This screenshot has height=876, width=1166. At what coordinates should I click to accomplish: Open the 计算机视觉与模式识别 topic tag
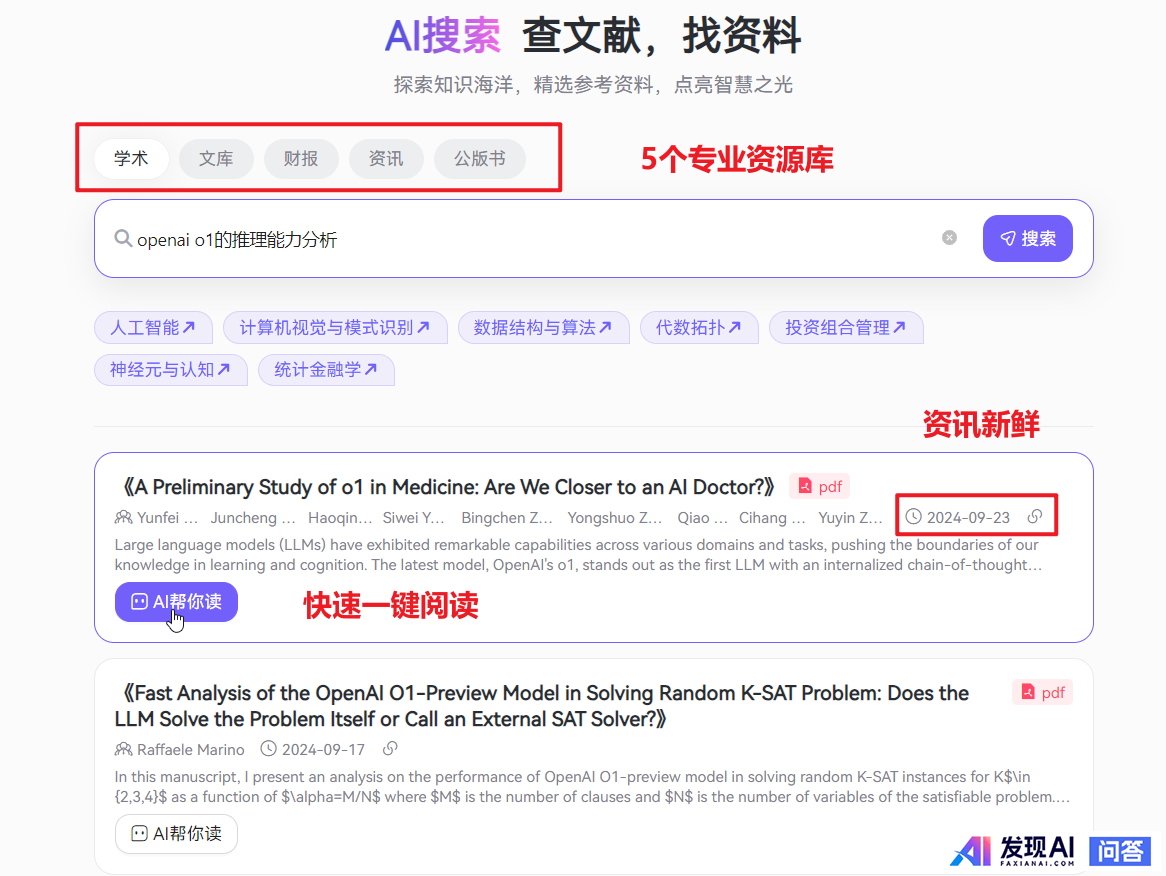[334, 328]
